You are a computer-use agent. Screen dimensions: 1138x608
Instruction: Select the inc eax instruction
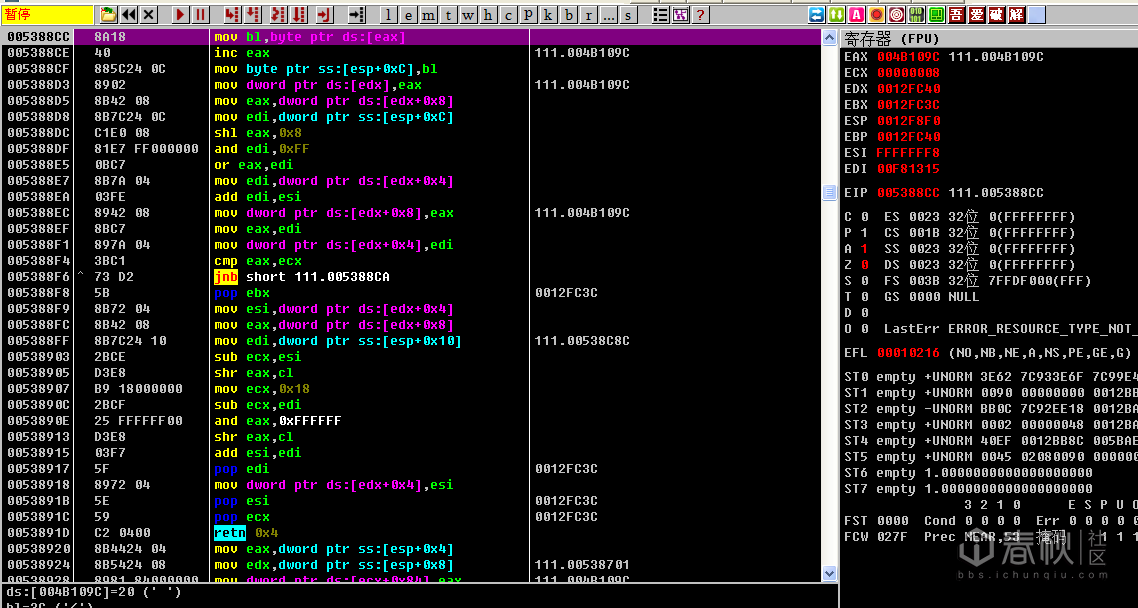pyautogui.click(x=242, y=53)
